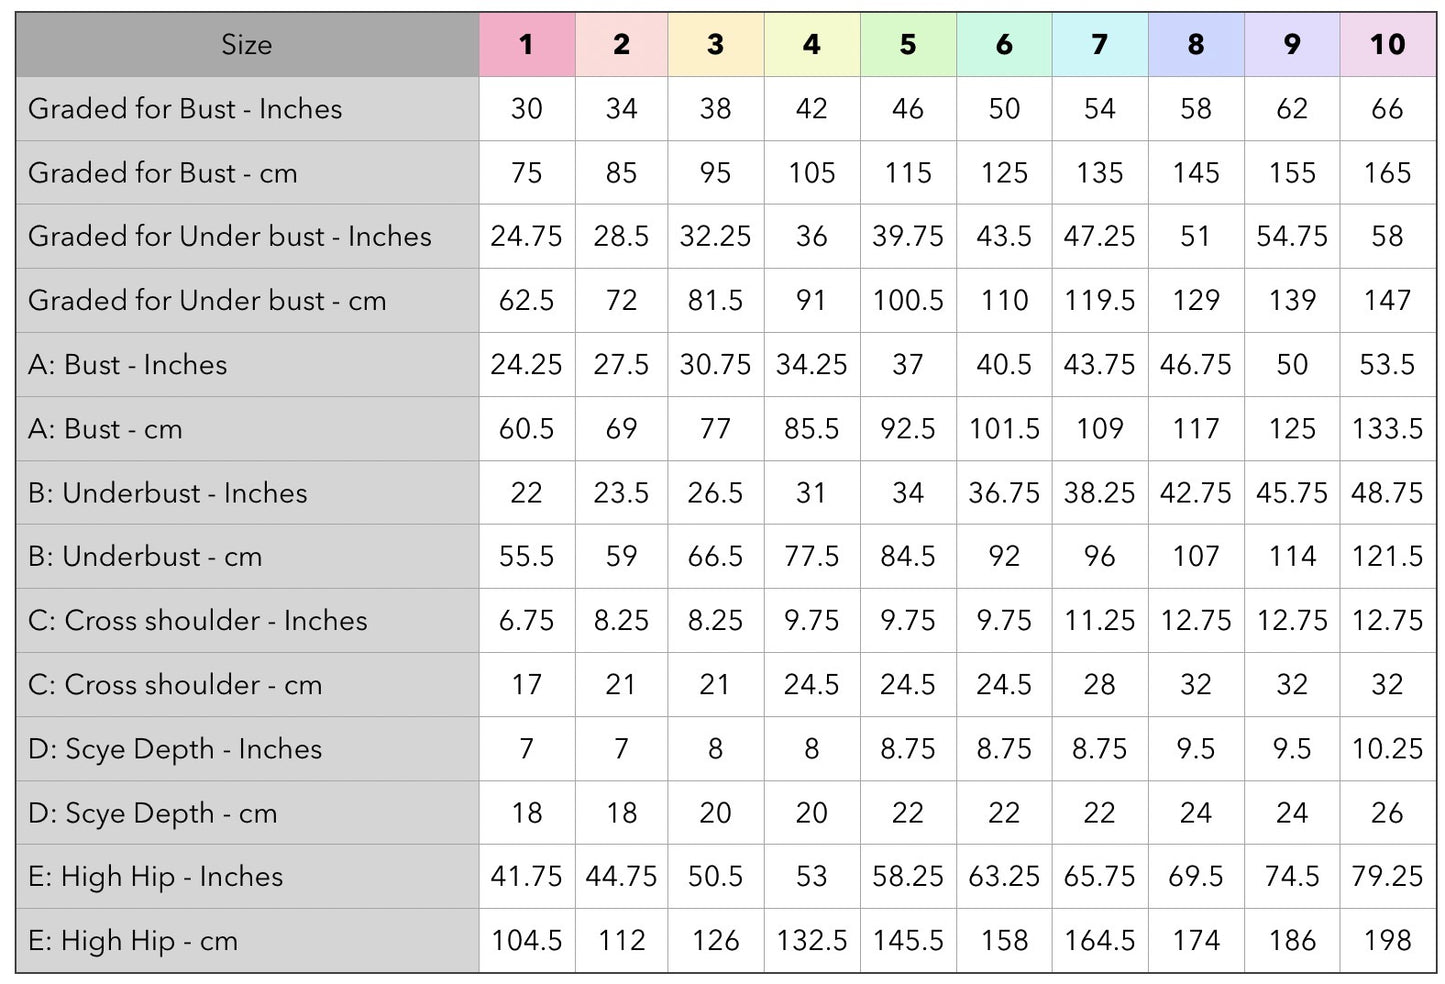Select the cell containing 10.25

coord(1387,749)
